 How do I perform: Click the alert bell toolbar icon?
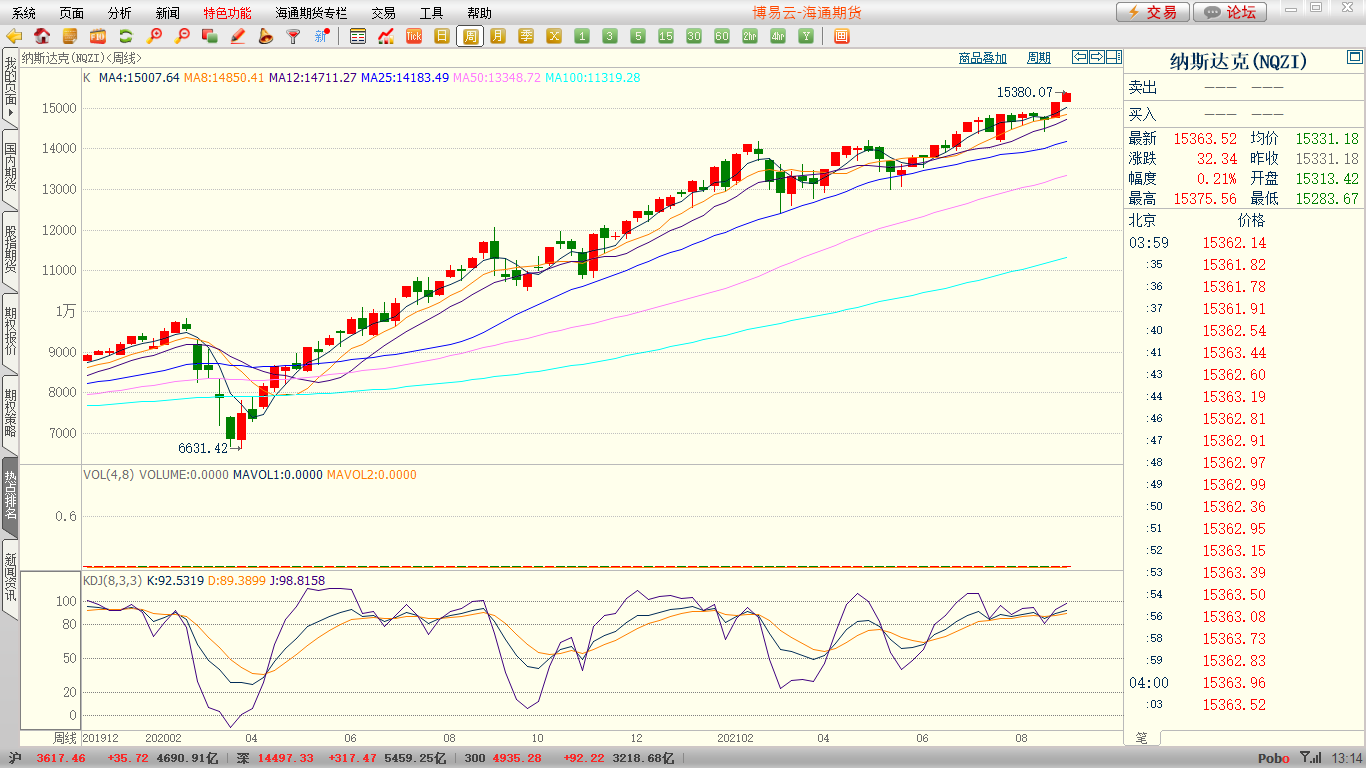point(266,36)
